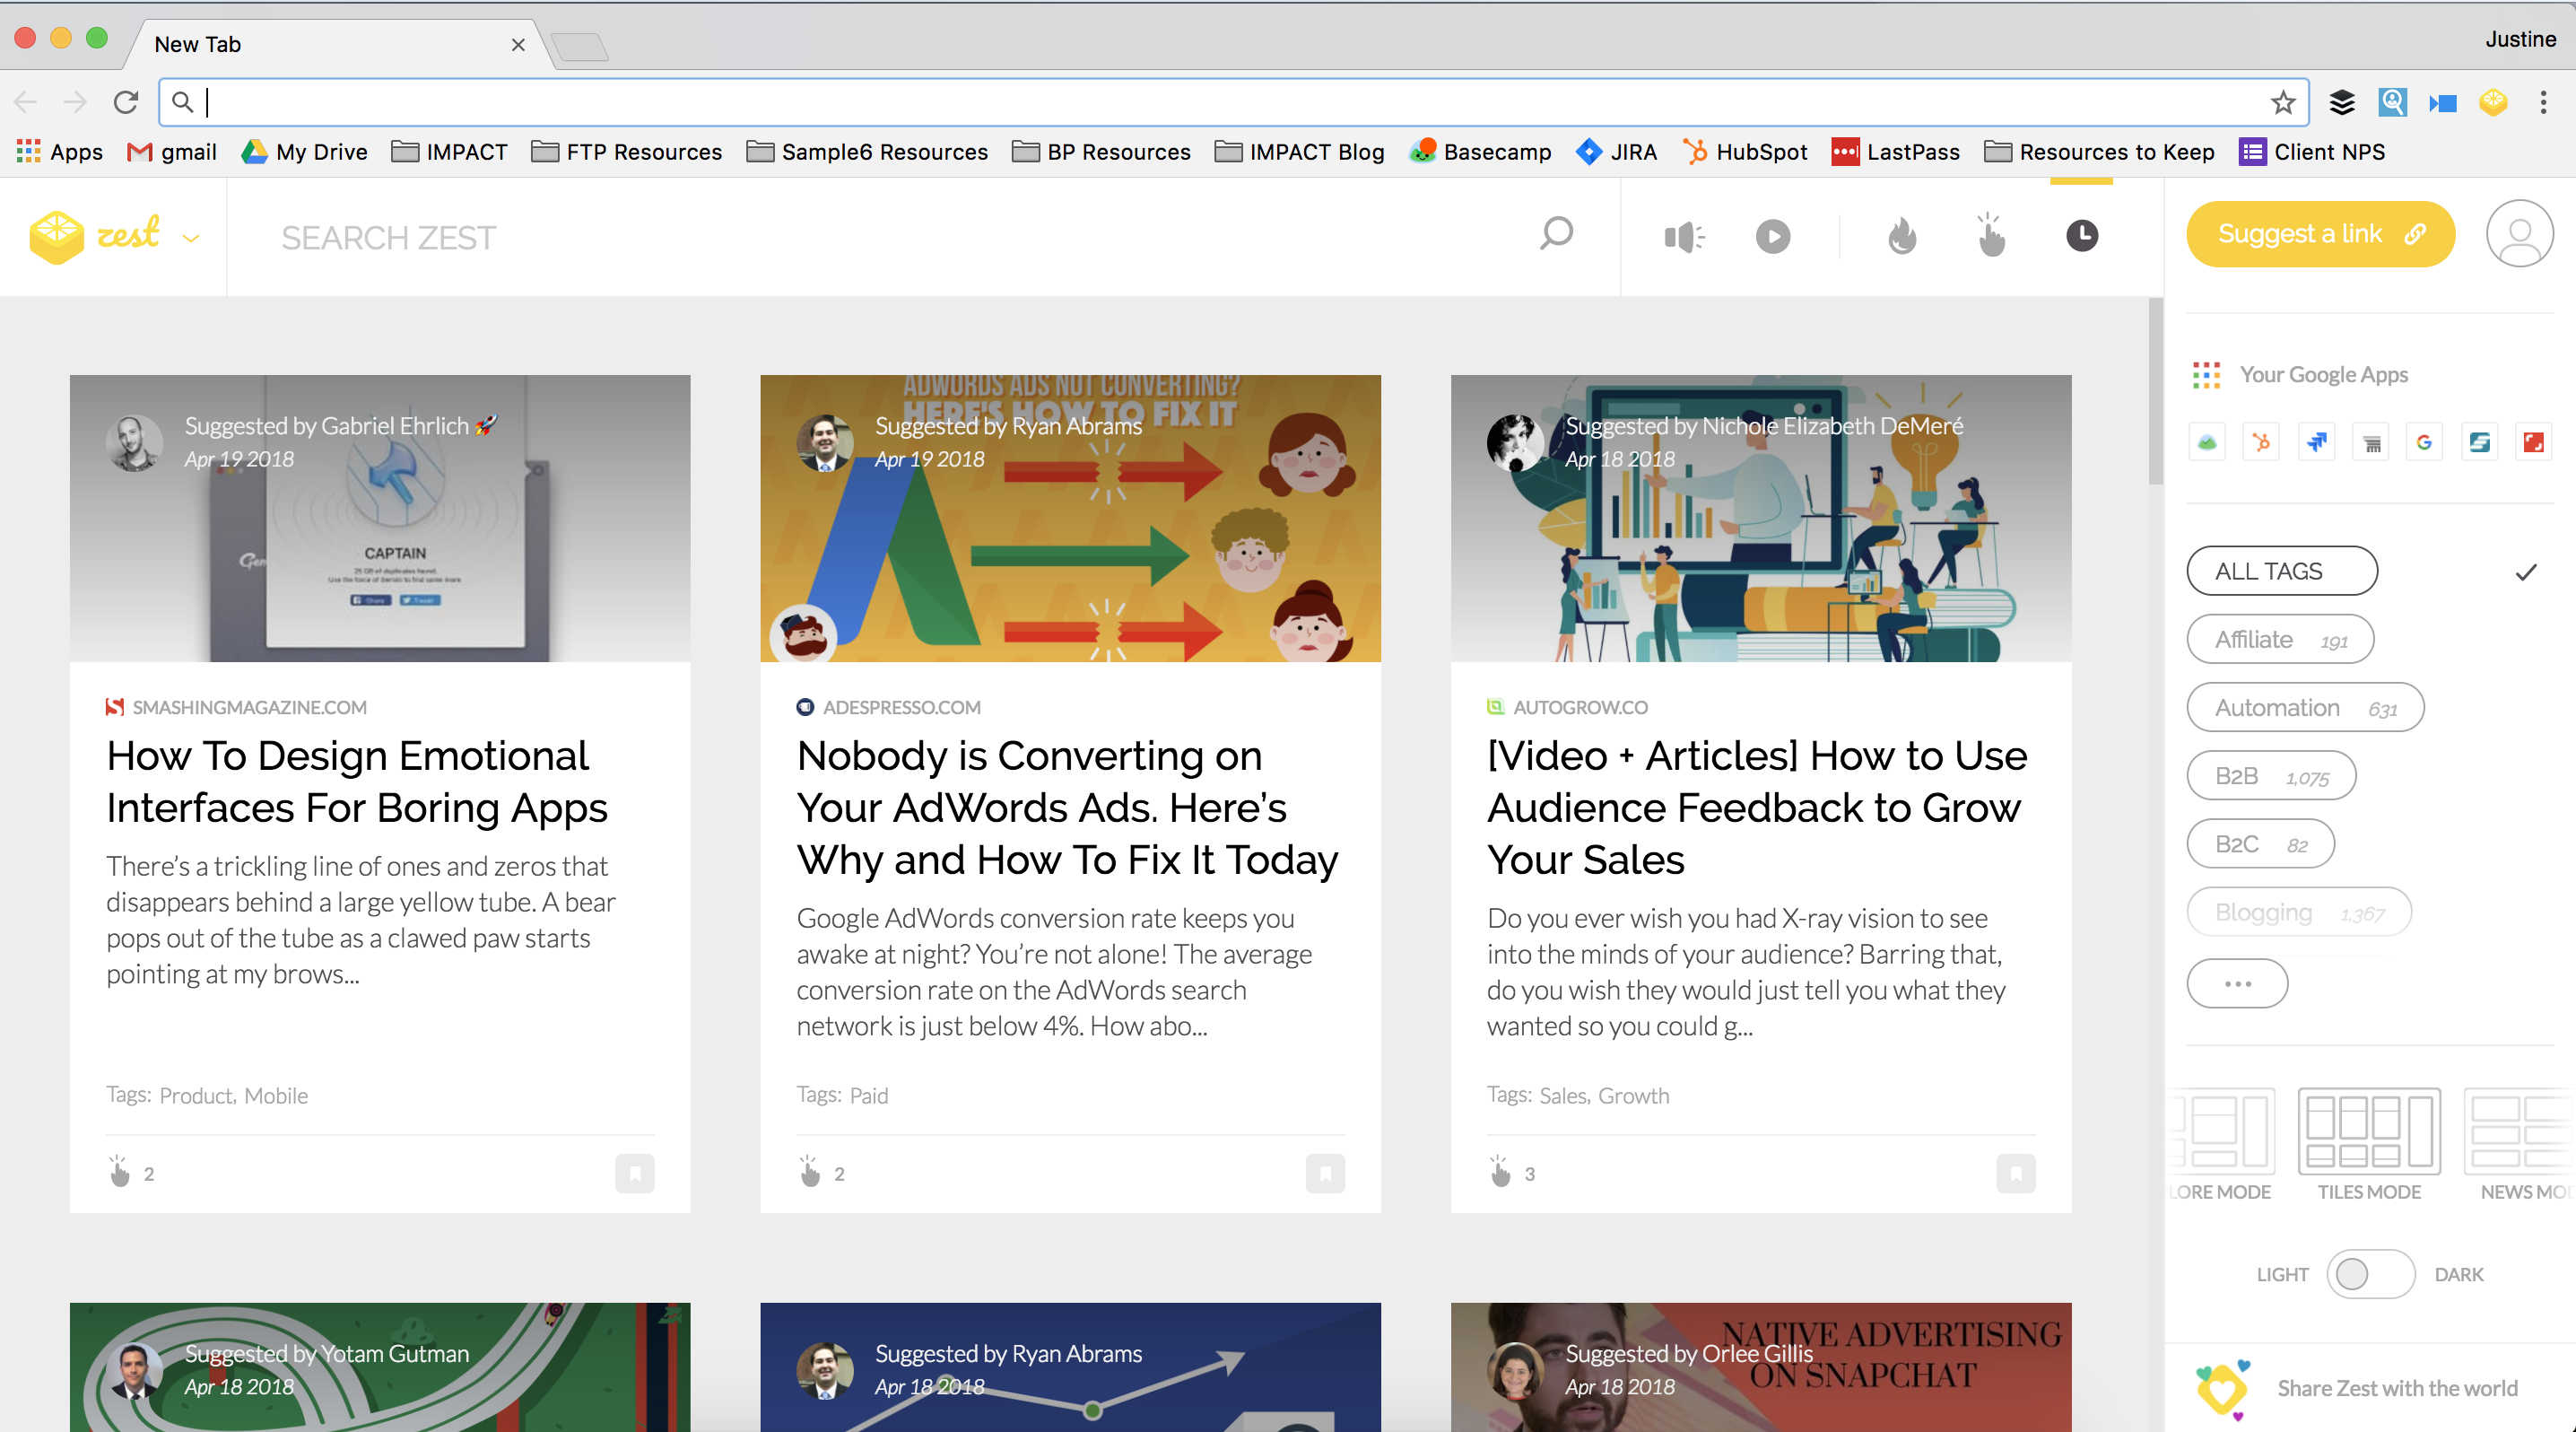The width and height of the screenshot is (2576, 1432).
Task: Filter by Automation tag
Action: pyautogui.click(x=2305, y=707)
